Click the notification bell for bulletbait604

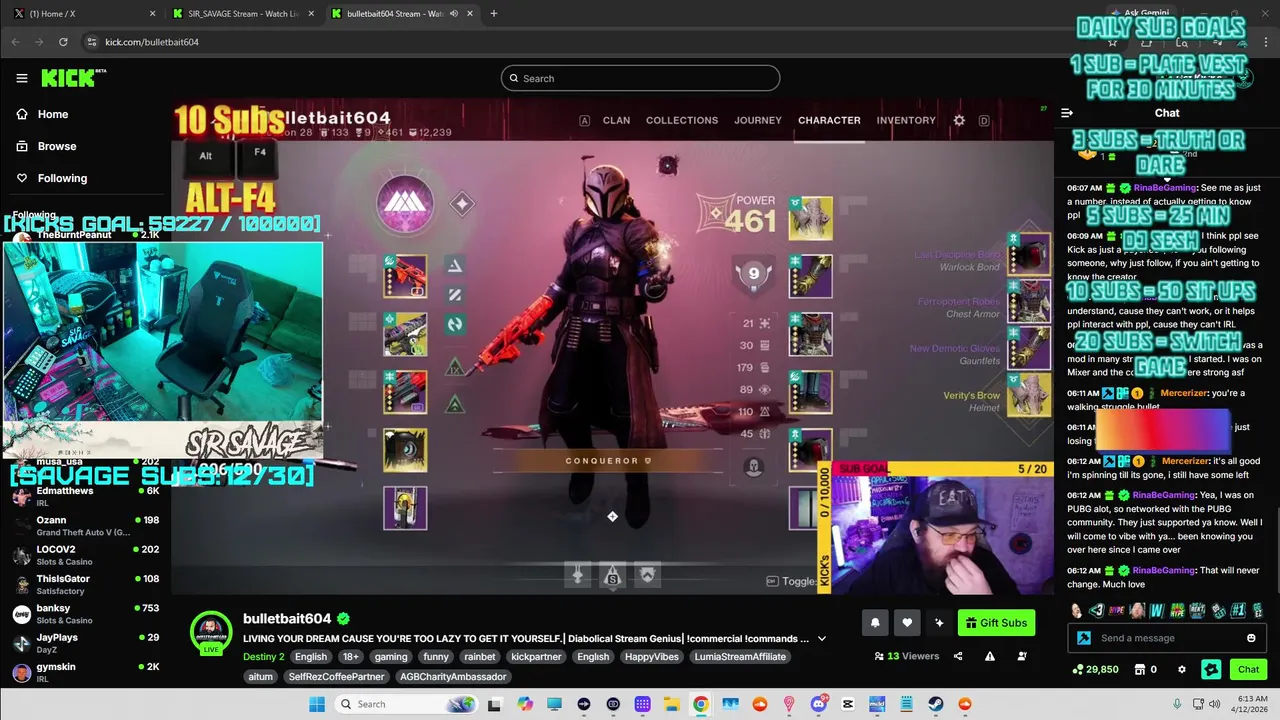(875, 623)
